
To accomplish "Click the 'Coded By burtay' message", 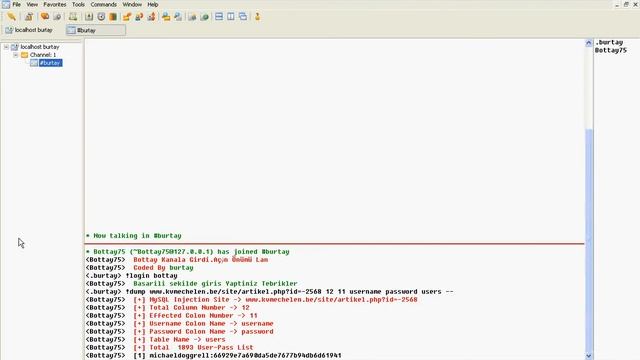I will (x=140, y=268).
